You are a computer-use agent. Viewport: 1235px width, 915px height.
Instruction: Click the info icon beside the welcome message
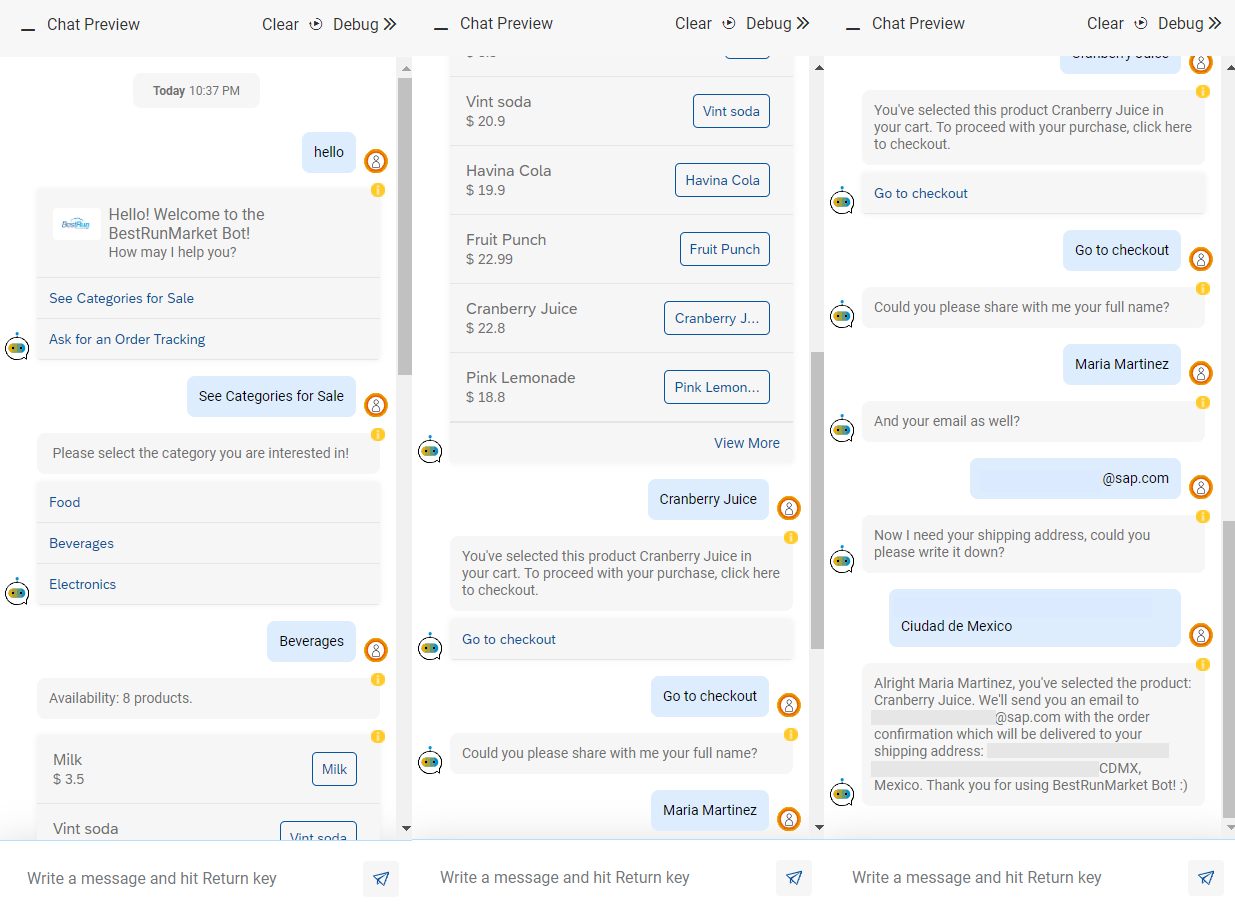[x=377, y=190]
